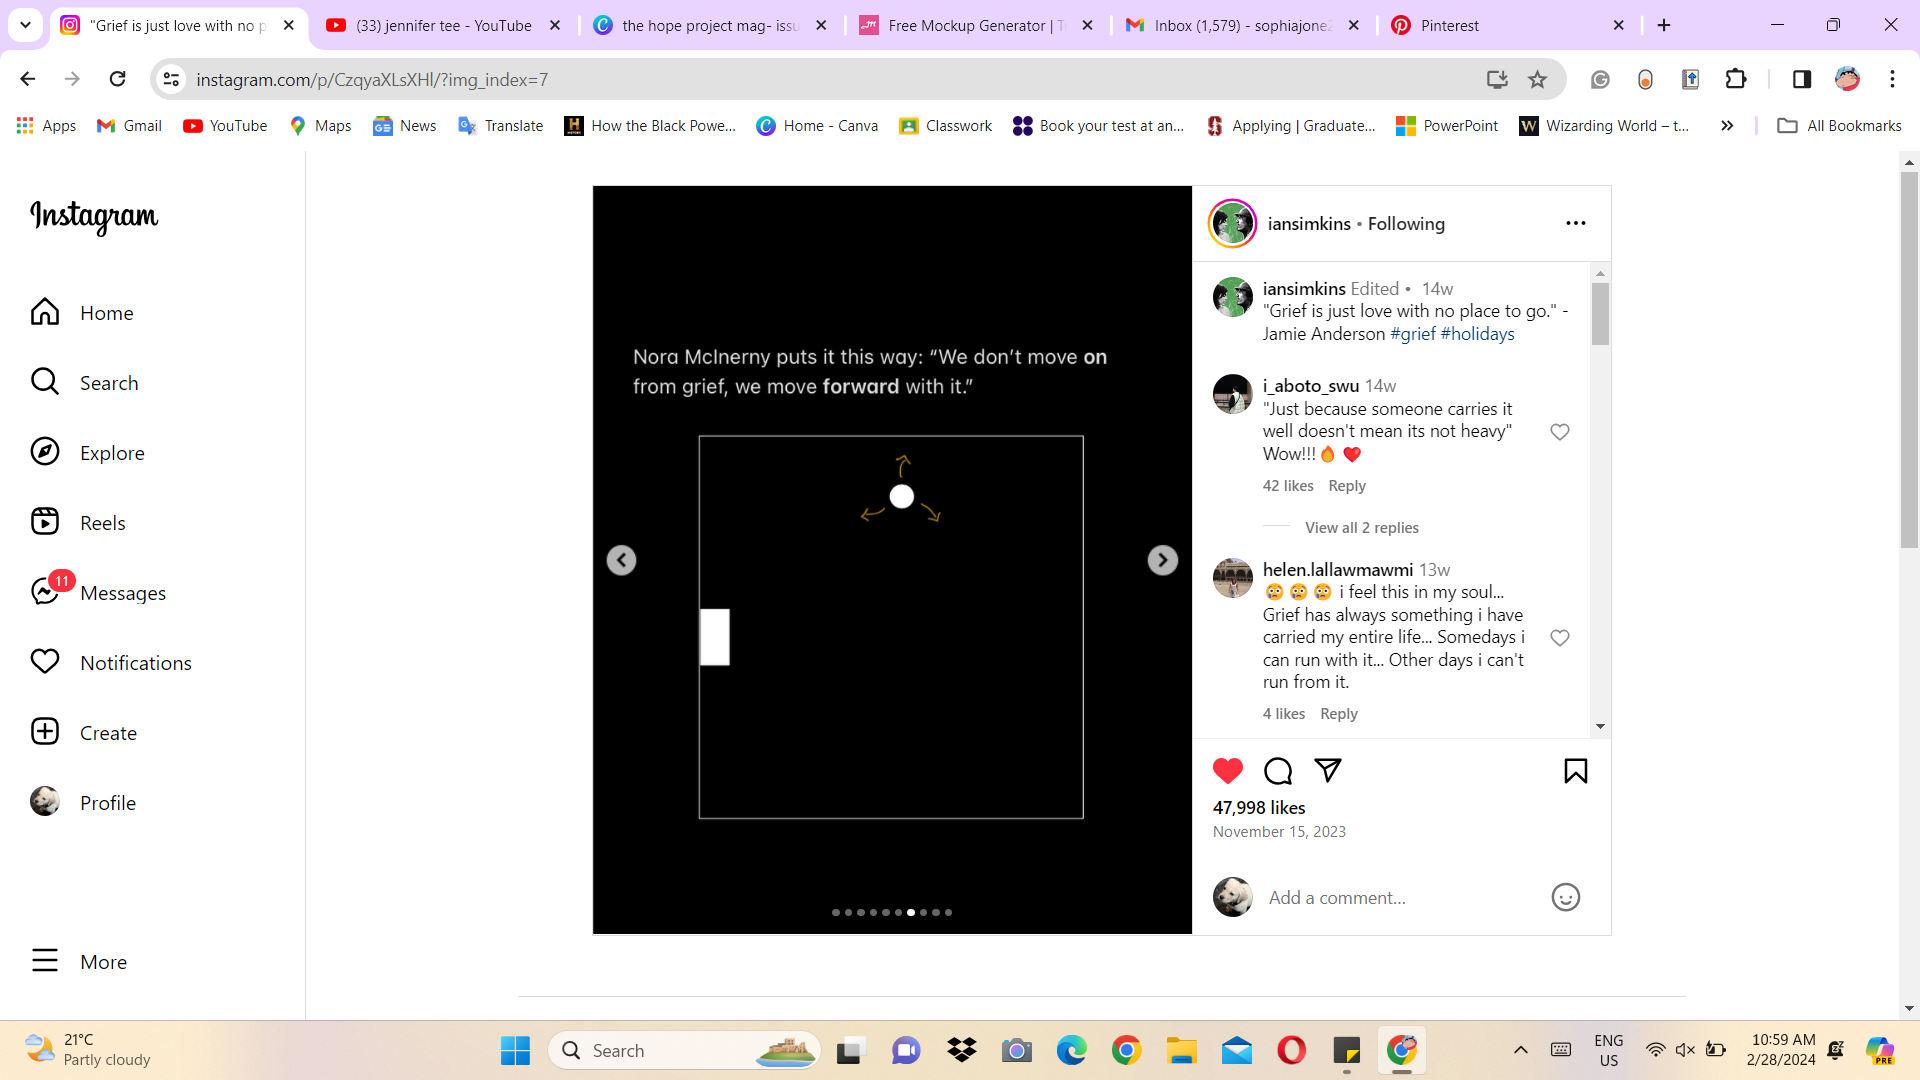Image resolution: width=1920 pixels, height=1080 pixels.
Task: Click the #grief hashtag link
Action: [x=1412, y=334]
